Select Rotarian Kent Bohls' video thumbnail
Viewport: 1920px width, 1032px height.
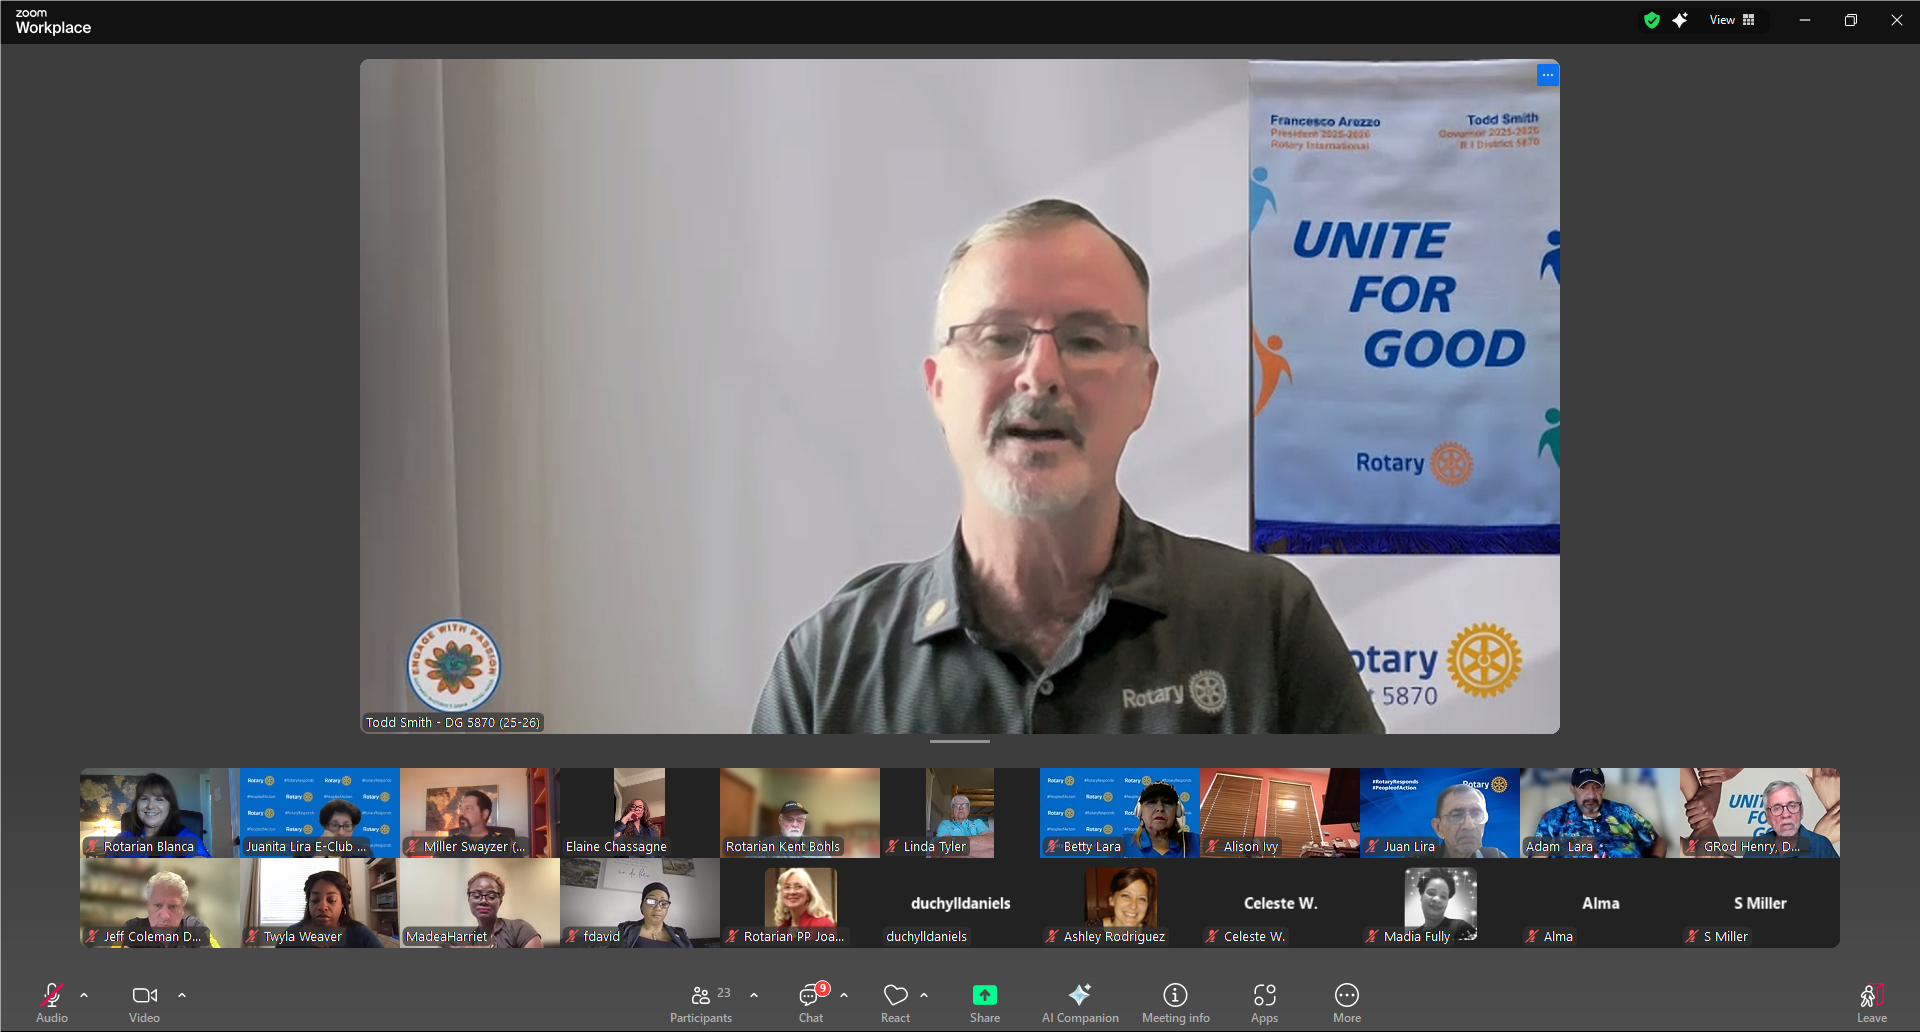800,813
